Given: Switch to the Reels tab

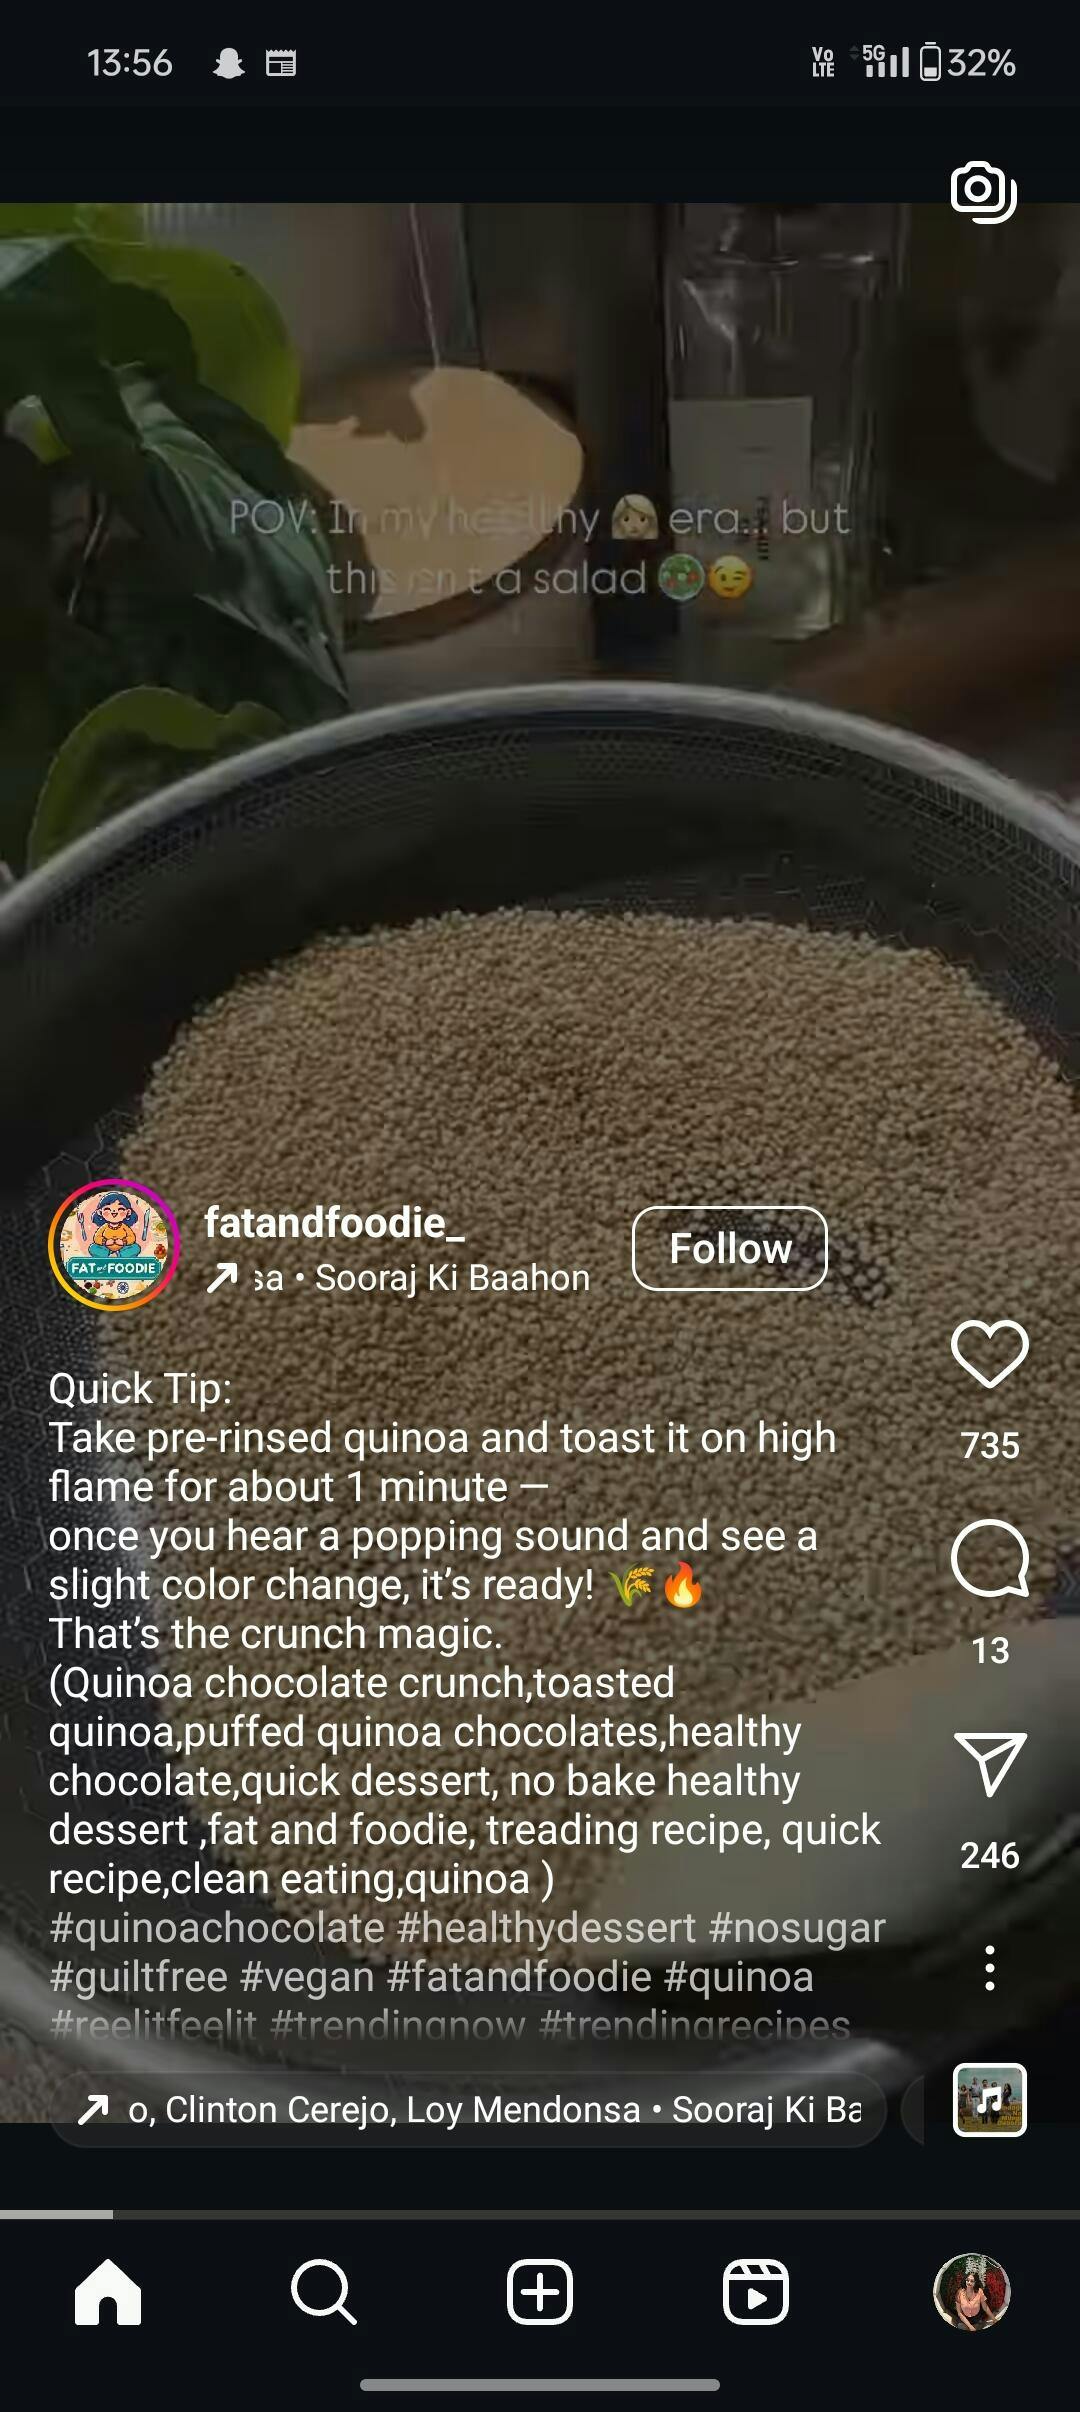Looking at the screenshot, I should click(x=756, y=2291).
